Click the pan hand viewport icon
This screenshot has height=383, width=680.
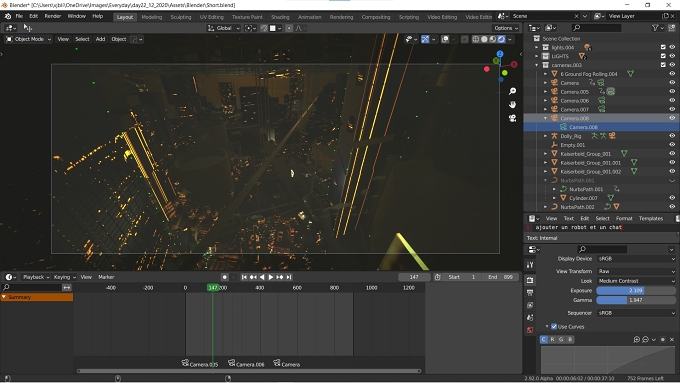512,105
